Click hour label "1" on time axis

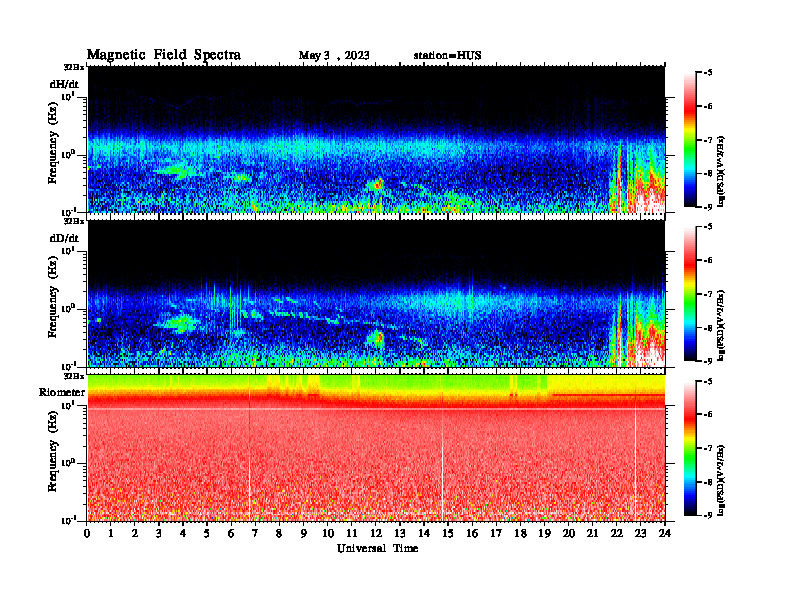111,533
